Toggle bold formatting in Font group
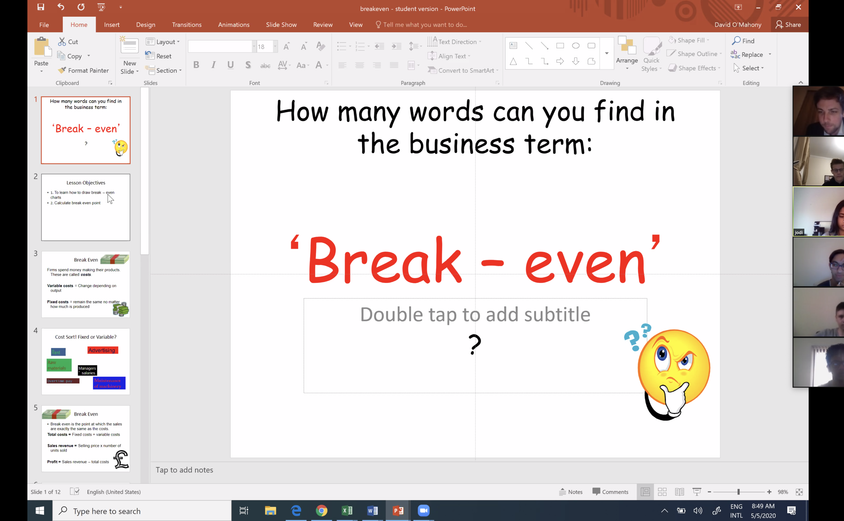Screen dimensions: 844x521 pos(196,65)
